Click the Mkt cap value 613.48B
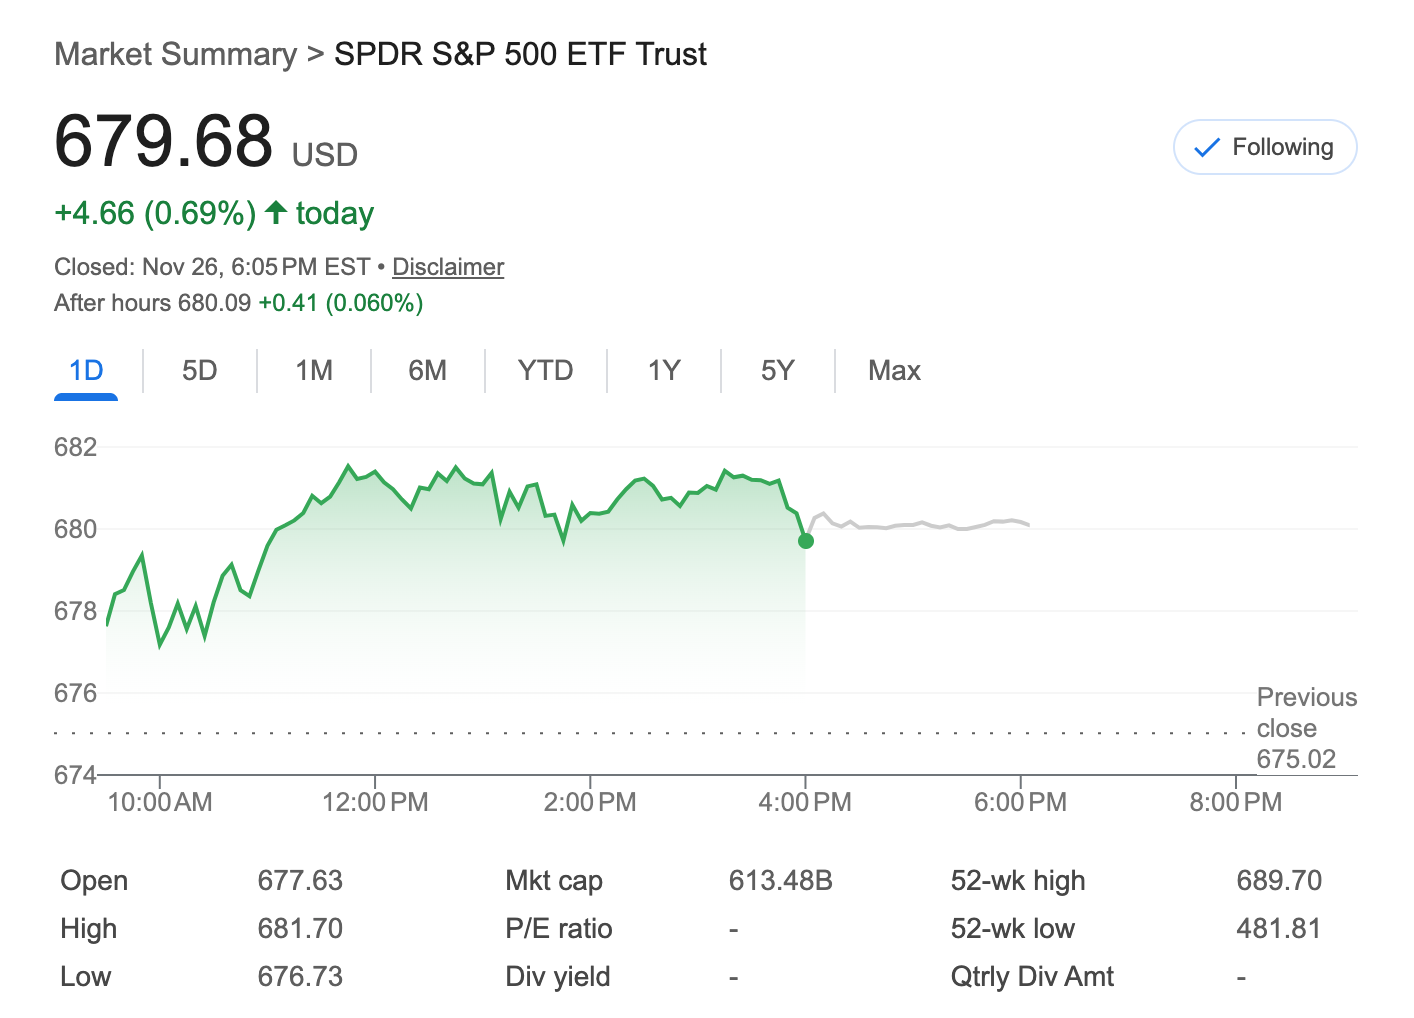The width and height of the screenshot is (1414, 1018). point(781,880)
